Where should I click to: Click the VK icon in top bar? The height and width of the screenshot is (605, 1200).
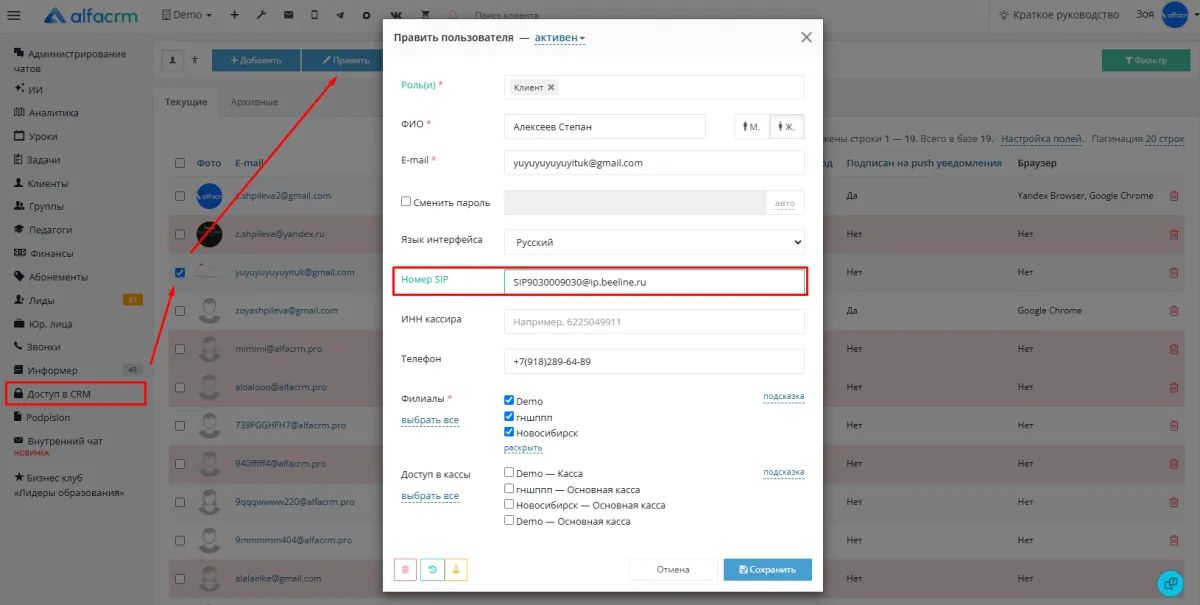[x=394, y=15]
